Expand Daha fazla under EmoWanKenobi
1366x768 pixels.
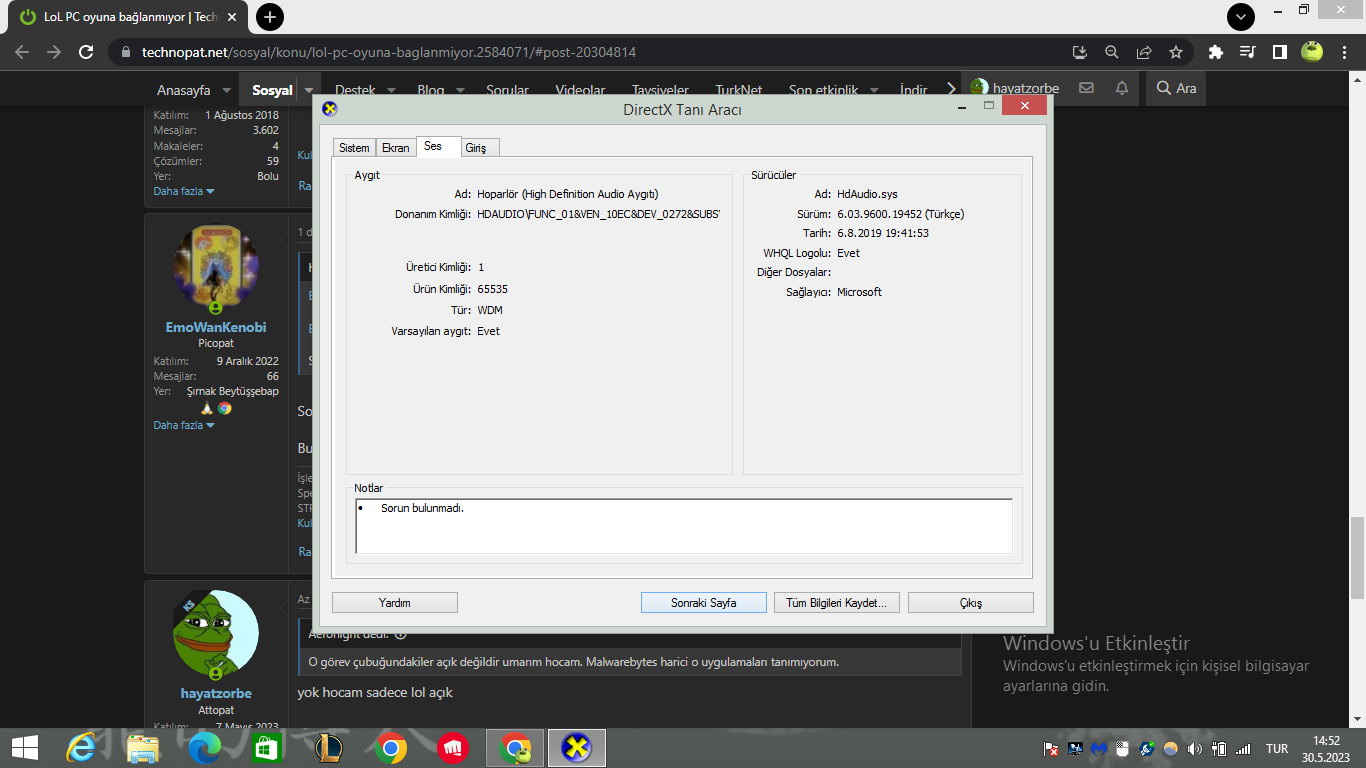click(x=184, y=425)
